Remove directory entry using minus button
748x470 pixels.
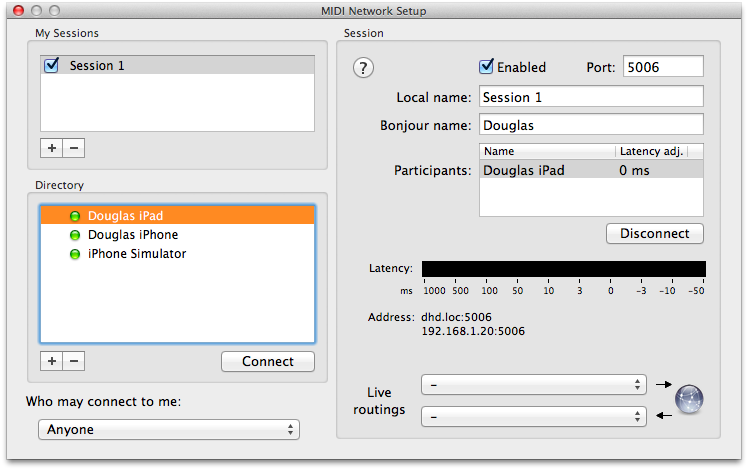click(74, 361)
